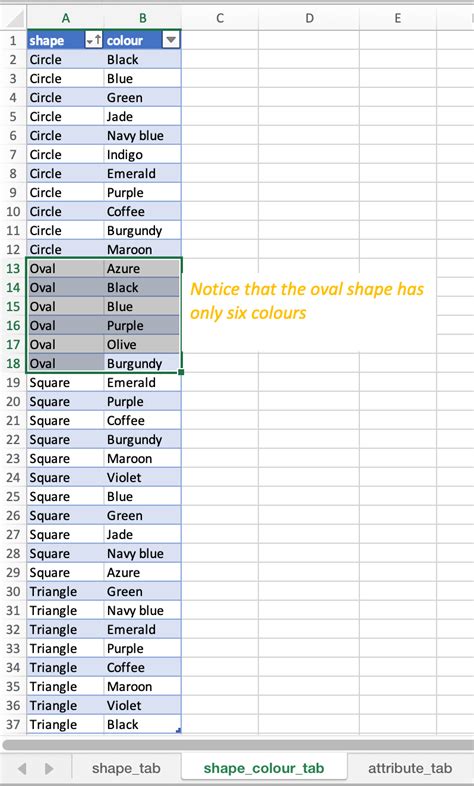Screen dimensions: 474x786
Task: Click the horizontal scrollbar
Action: [238, 745]
